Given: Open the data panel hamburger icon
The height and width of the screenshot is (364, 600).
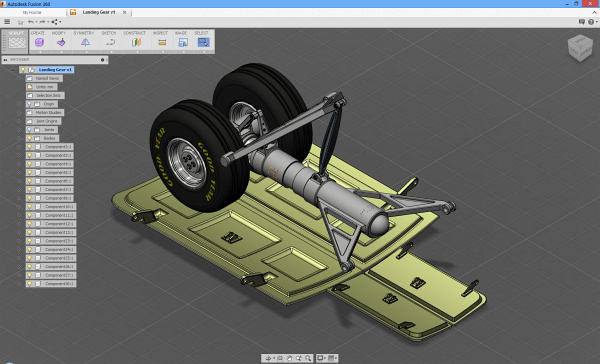Looking at the screenshot, I should click(7, 22).
